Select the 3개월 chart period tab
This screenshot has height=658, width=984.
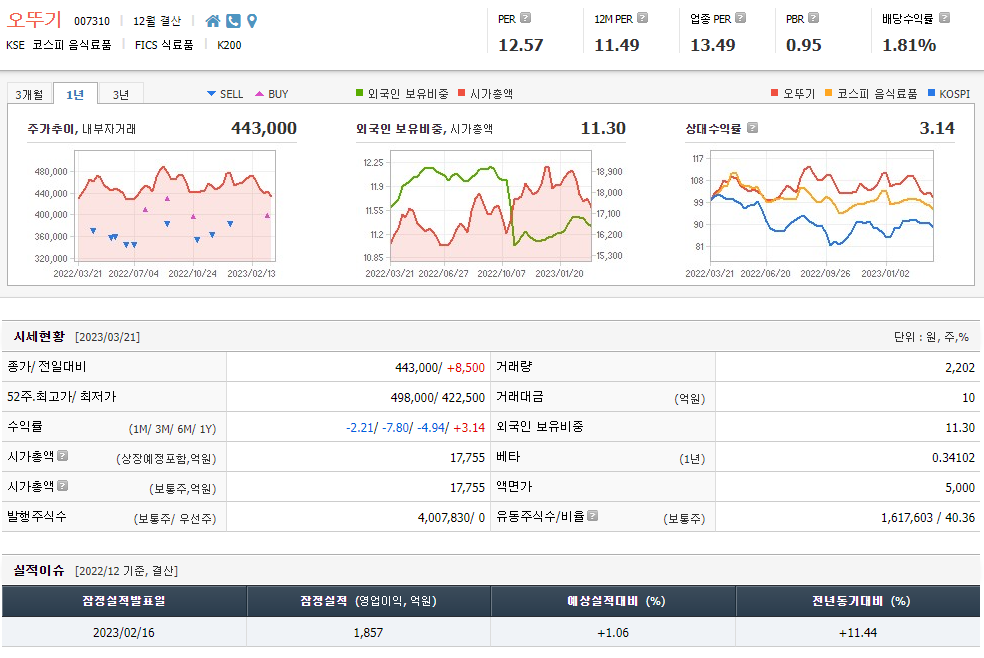(x=29, y=94)
